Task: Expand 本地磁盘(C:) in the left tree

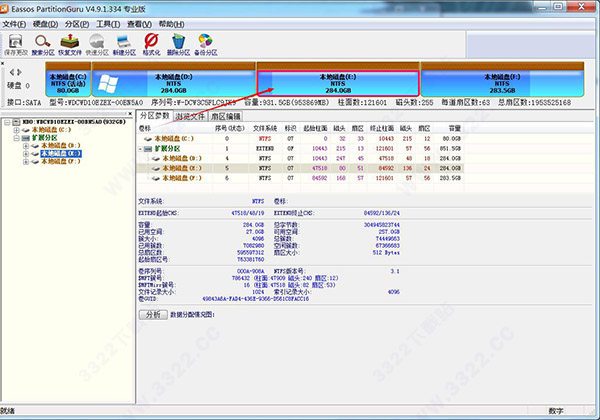Action: tap(16, 130)
